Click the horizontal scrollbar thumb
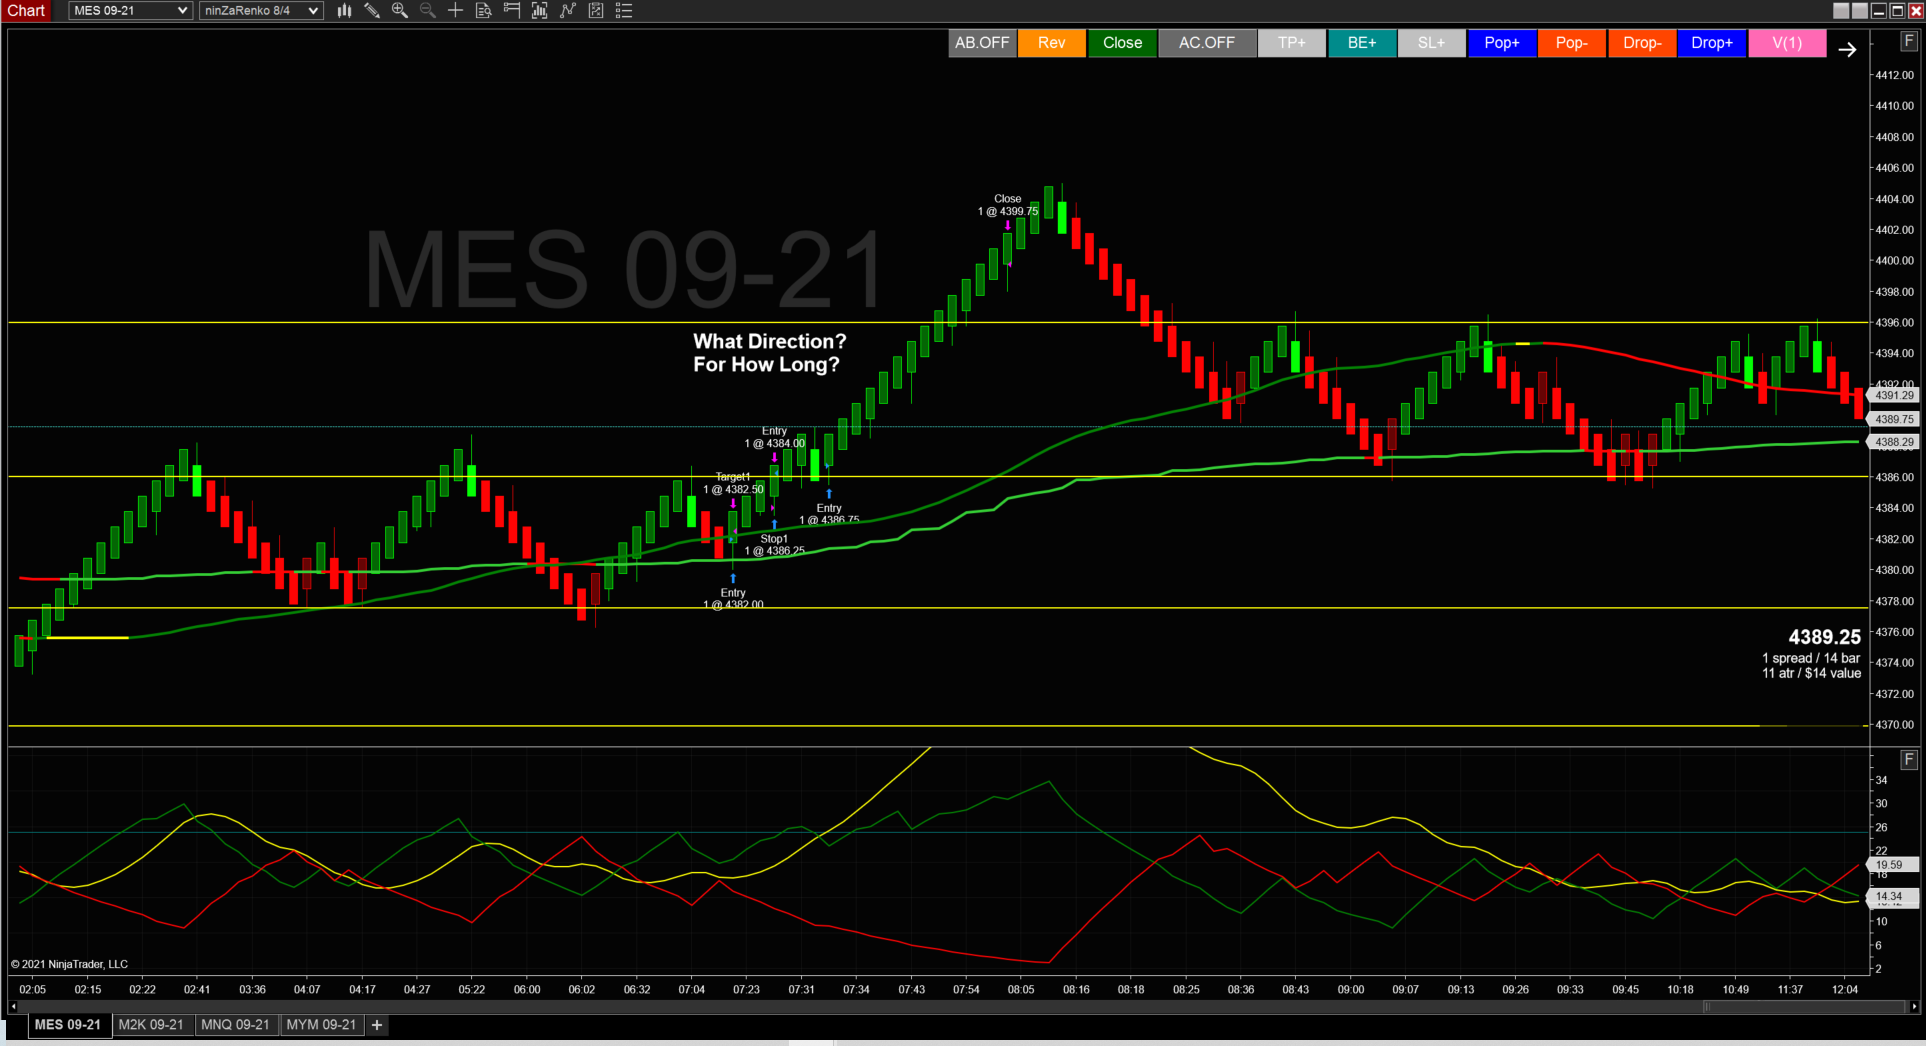The width and height of the screenshot is (1926, 1046). [1805, 1007]
